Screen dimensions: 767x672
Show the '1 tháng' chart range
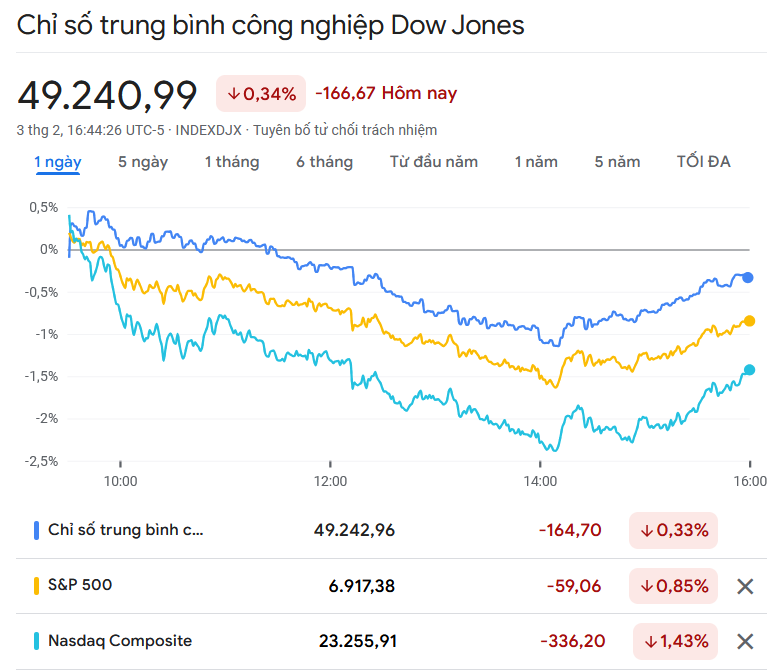232,162
